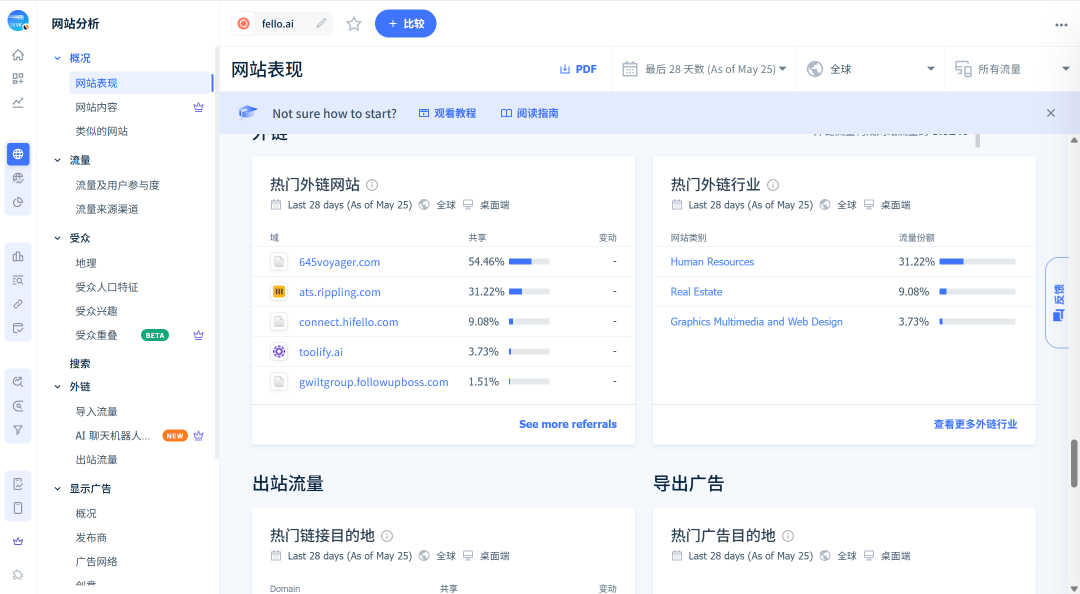Open 出站流量 sidebar item

[x=96, y=460]
